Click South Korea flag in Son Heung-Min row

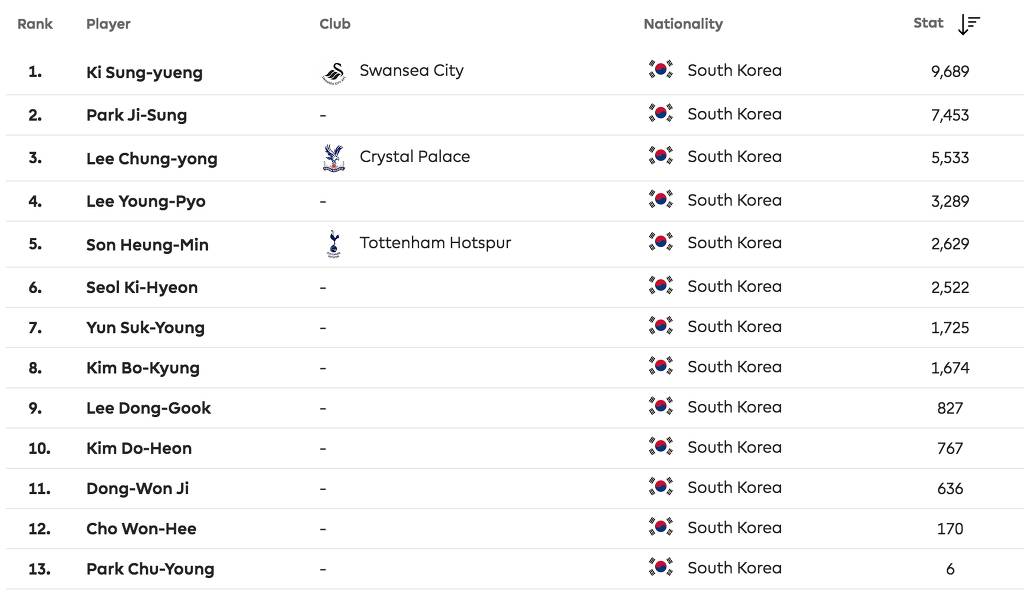point(660,243)
